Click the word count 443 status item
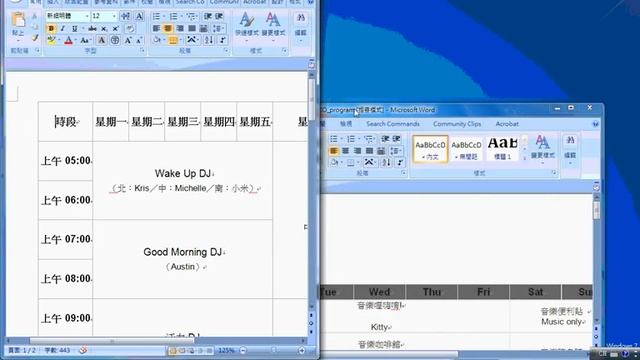The height and width of the screenshot is (360, 640). [x=57, y=350]
